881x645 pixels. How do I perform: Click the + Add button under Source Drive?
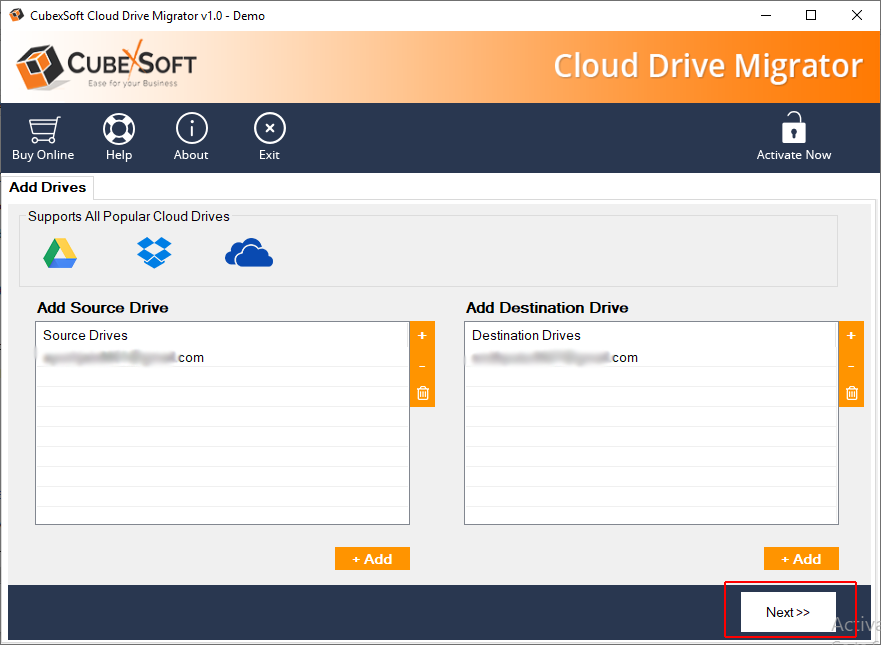[x=372, y=559]
